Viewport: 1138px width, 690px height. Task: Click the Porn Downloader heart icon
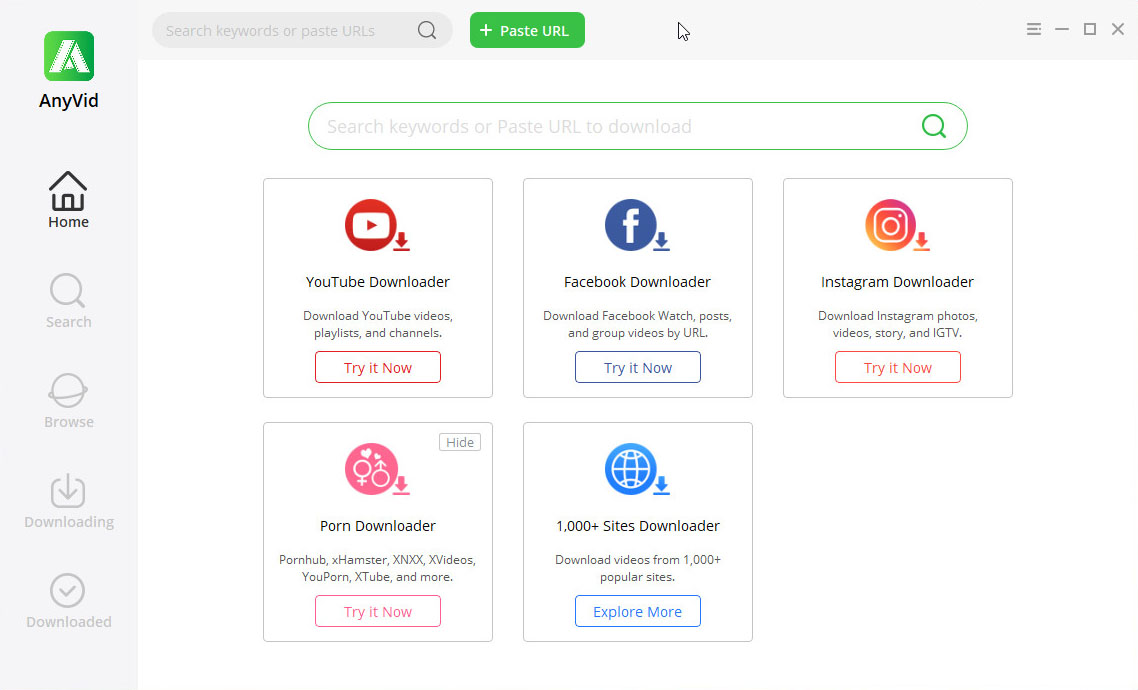point(377,469)
